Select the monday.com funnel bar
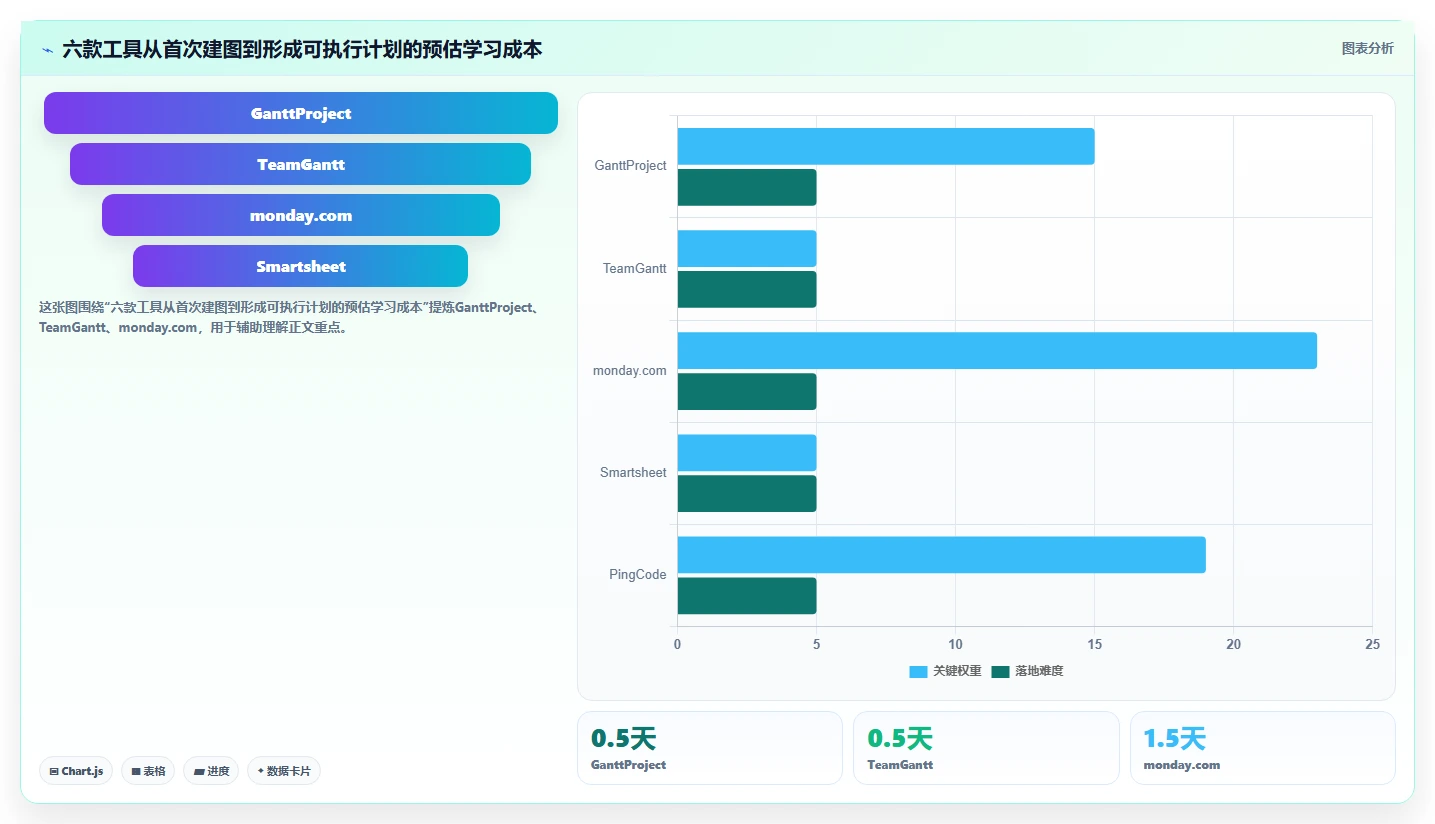 301,215
